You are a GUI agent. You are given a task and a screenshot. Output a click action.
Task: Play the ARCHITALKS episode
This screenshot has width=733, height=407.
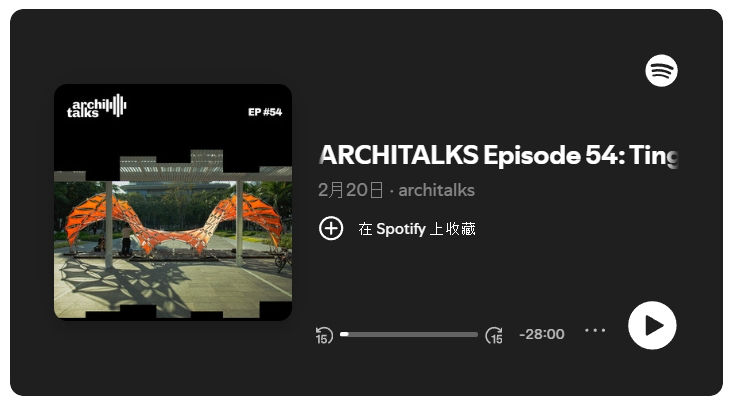coord(652,325)
